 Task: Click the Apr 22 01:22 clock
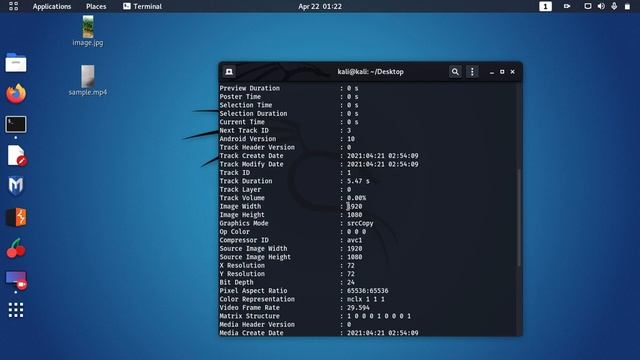(320, 7)
